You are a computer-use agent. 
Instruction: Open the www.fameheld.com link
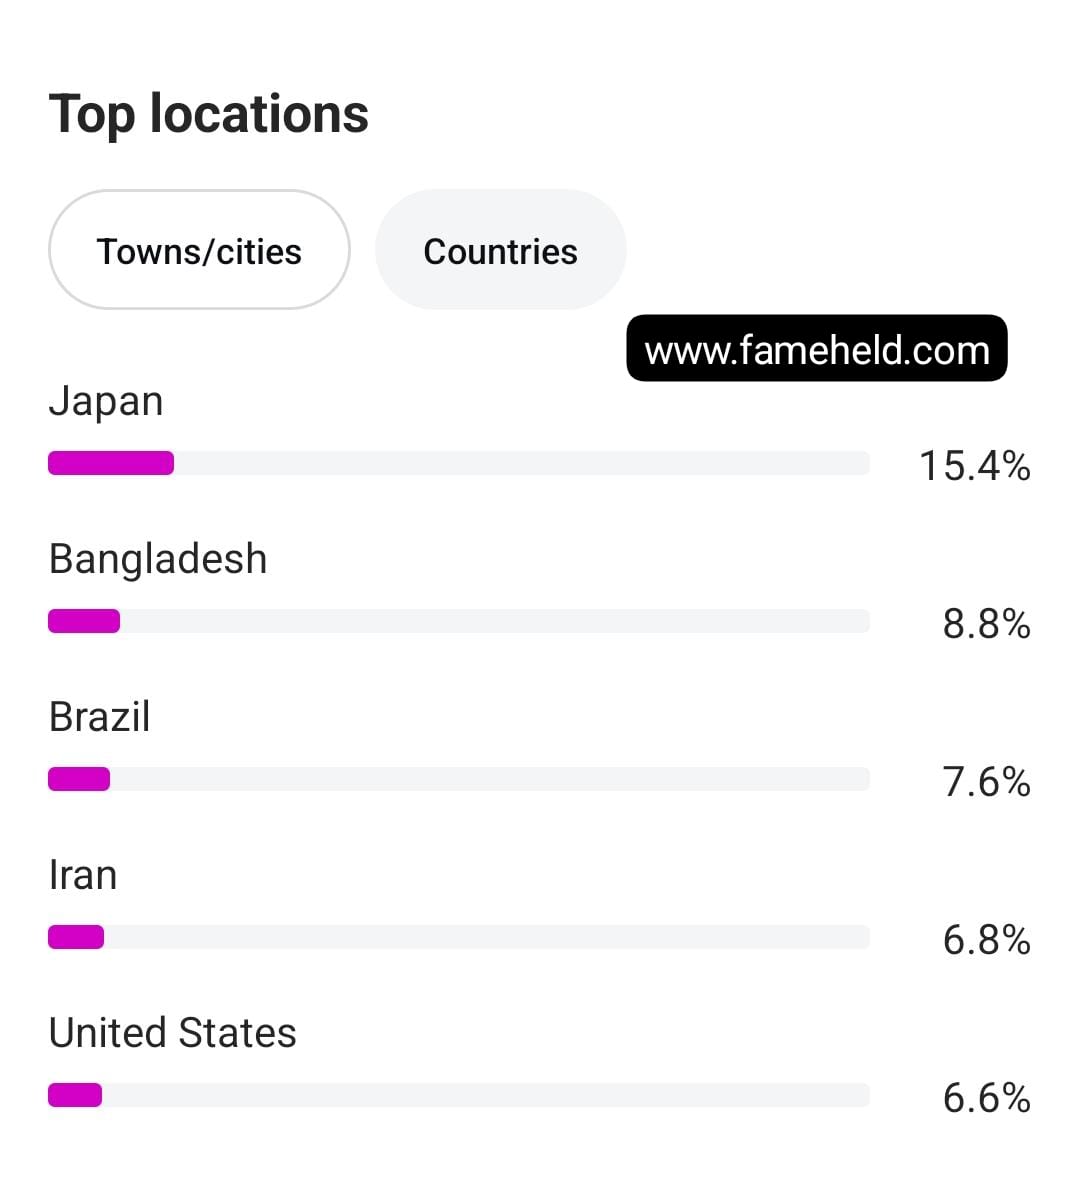pos(817,349)
